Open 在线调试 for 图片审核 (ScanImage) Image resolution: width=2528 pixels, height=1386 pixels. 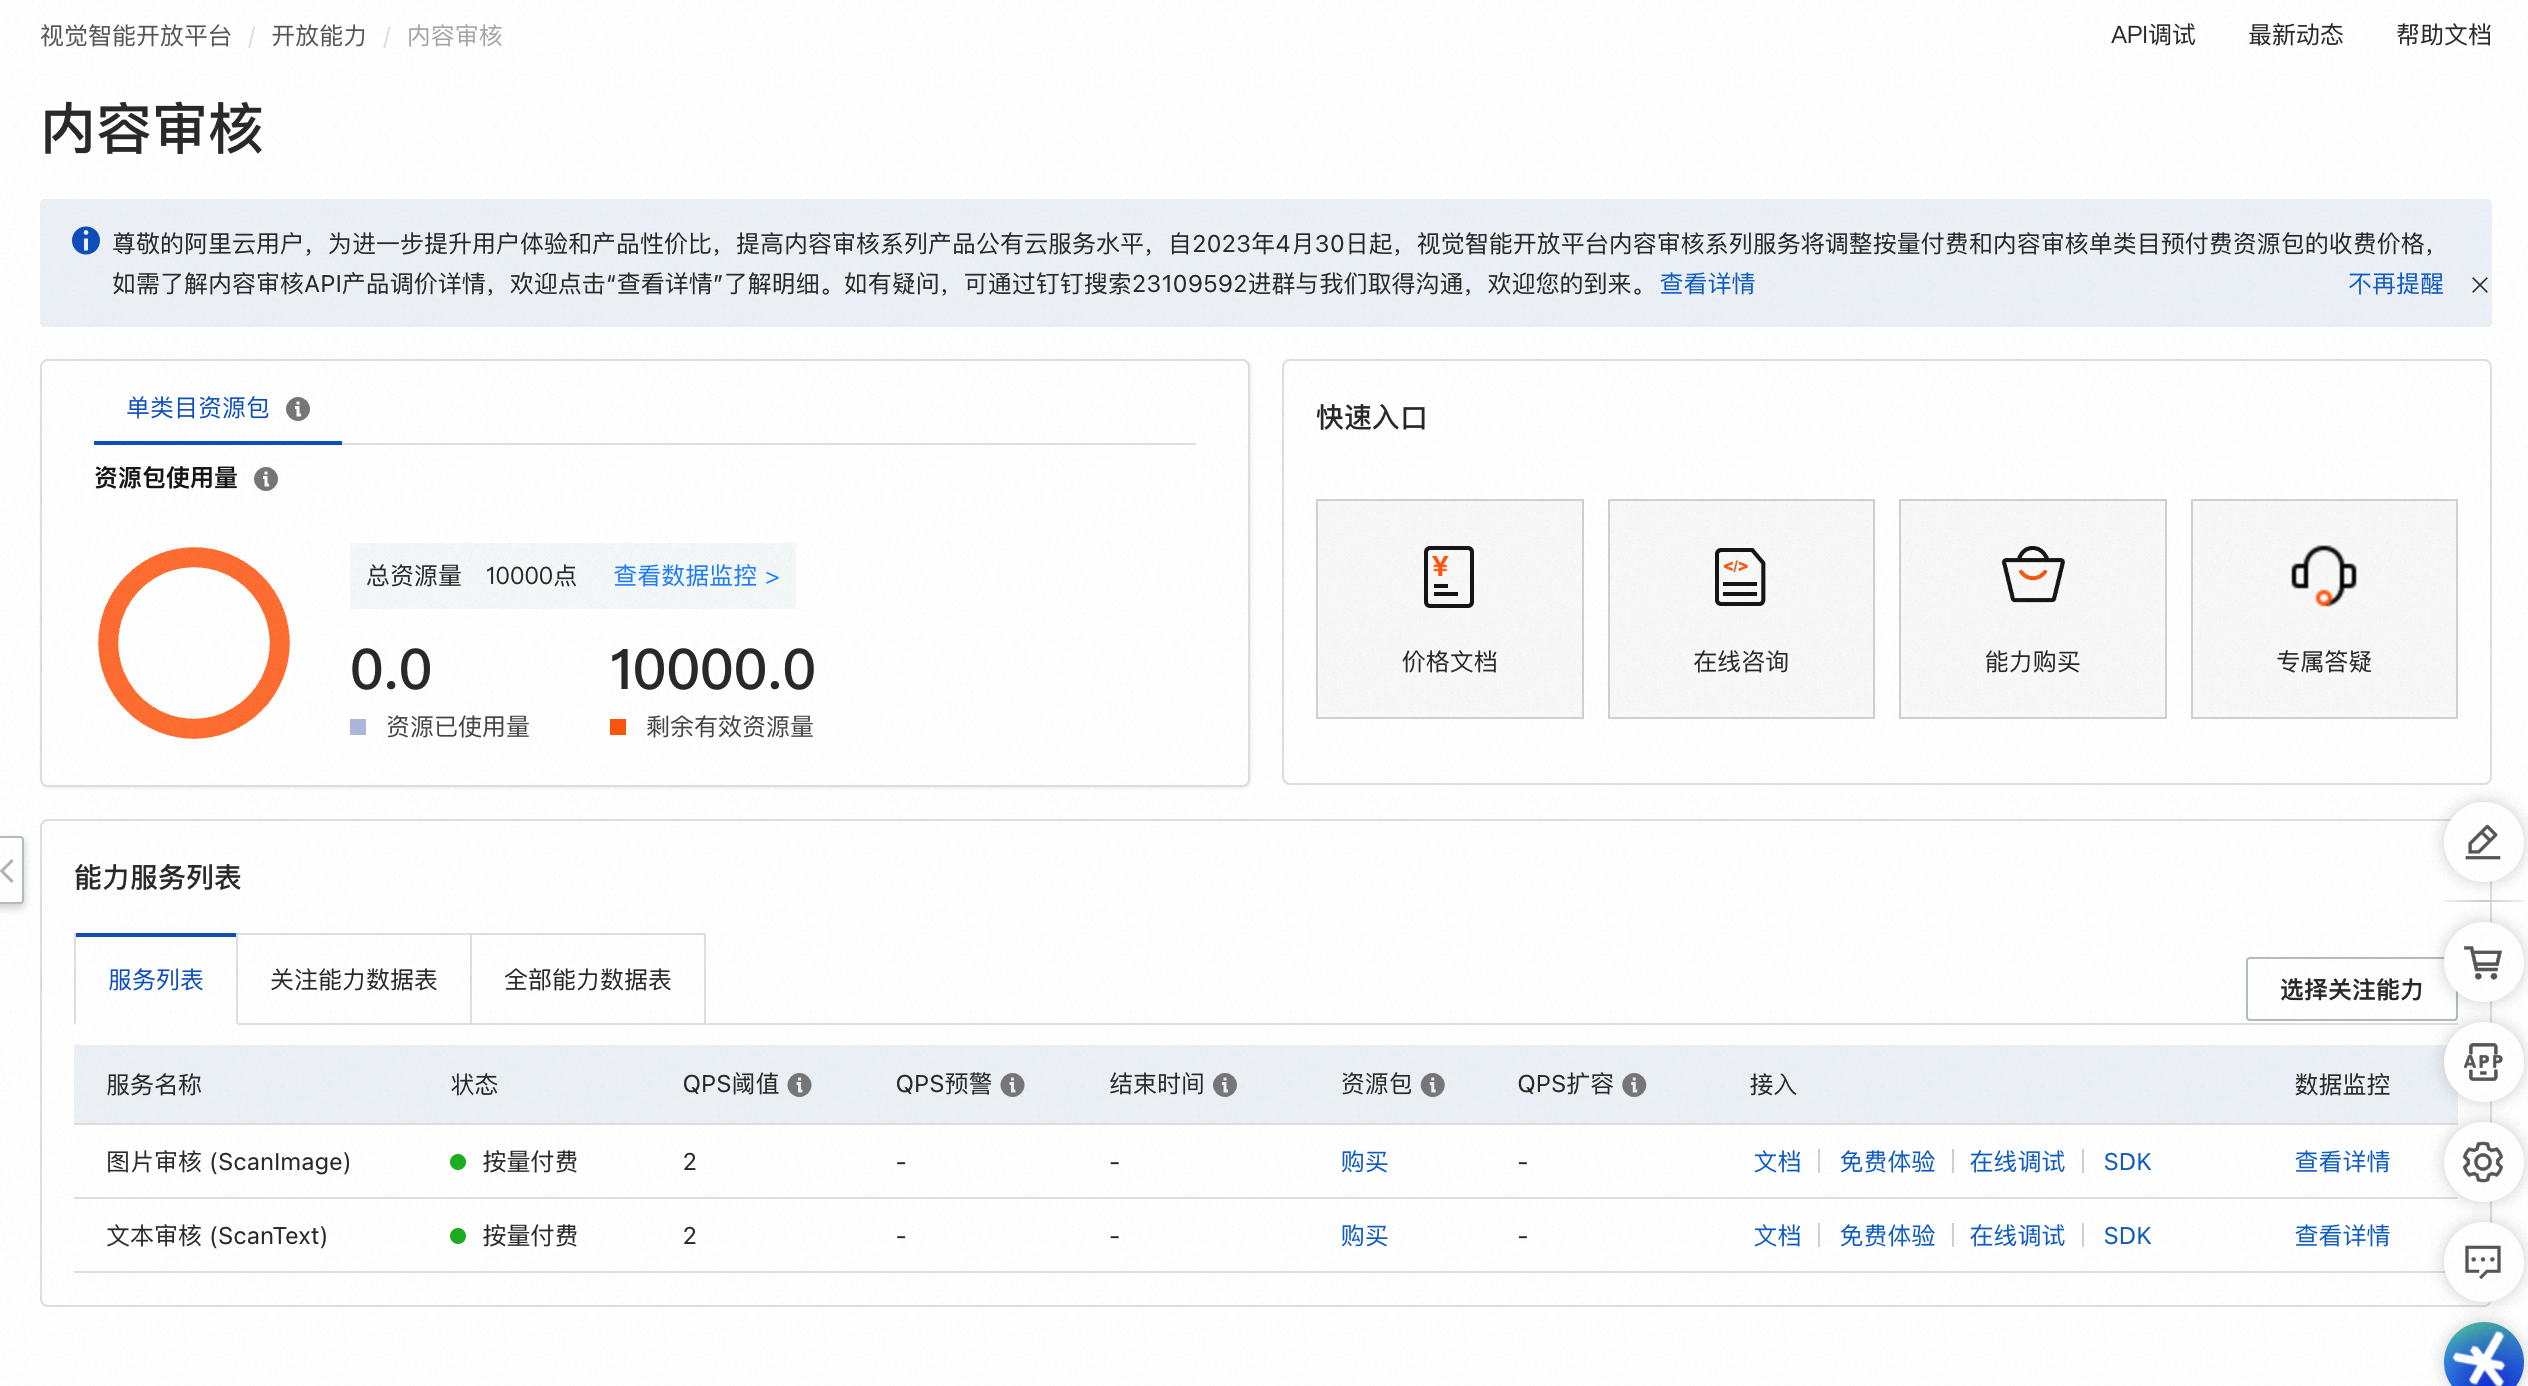[2017, 1162]
